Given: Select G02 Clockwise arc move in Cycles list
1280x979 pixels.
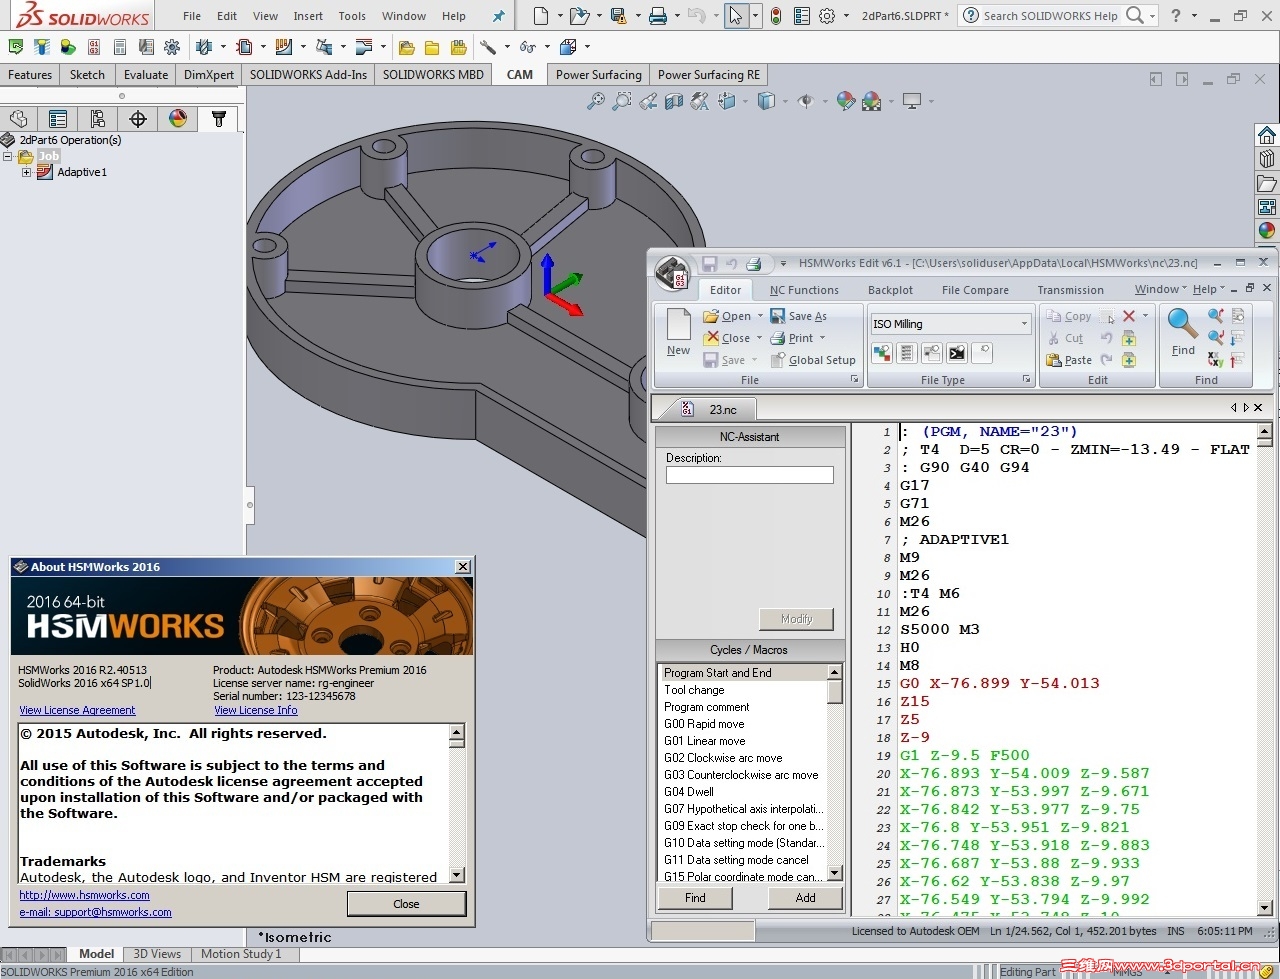Looking at the screenshot, I should click(742, 758).
